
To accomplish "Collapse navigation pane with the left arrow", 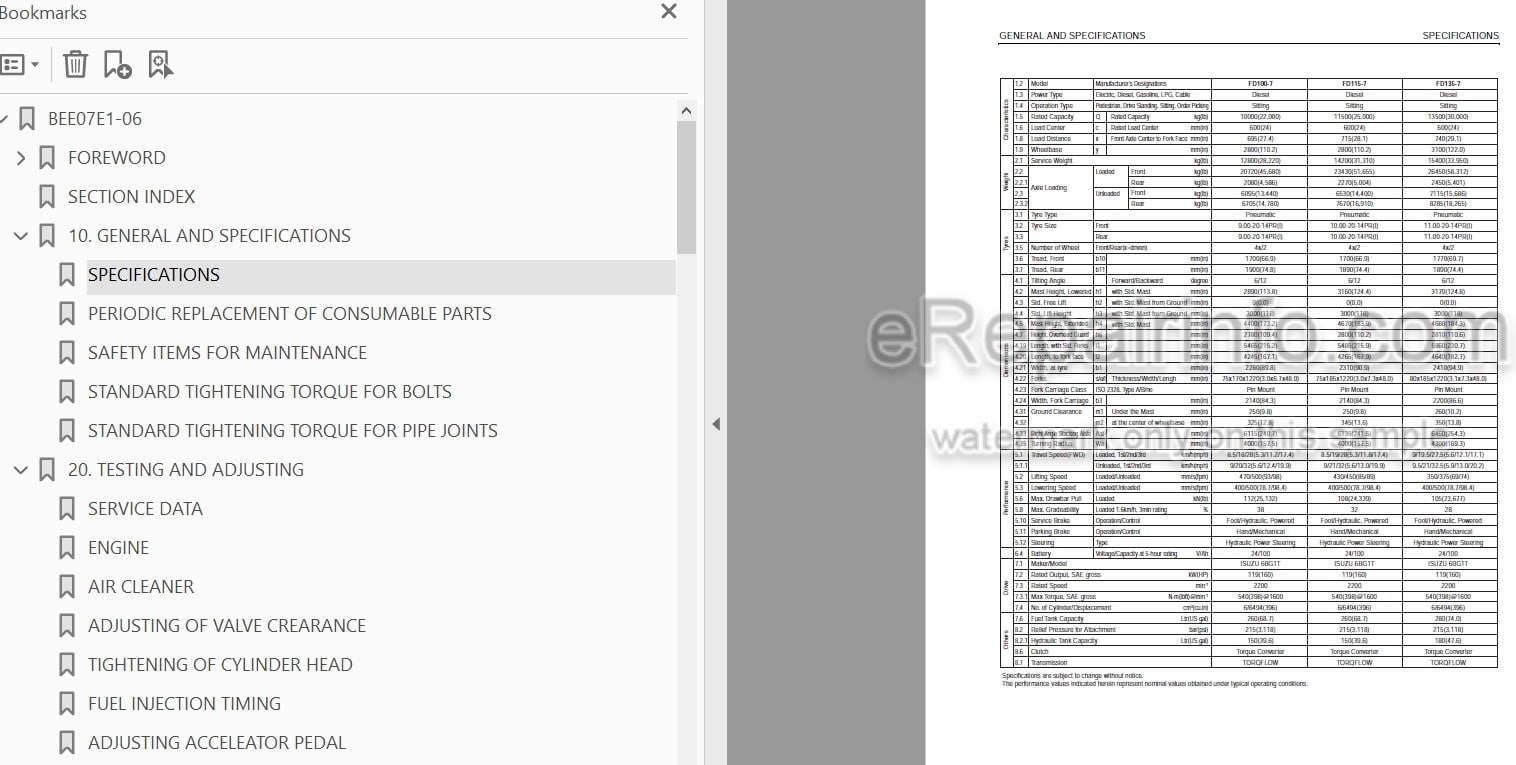I will 716,424.
